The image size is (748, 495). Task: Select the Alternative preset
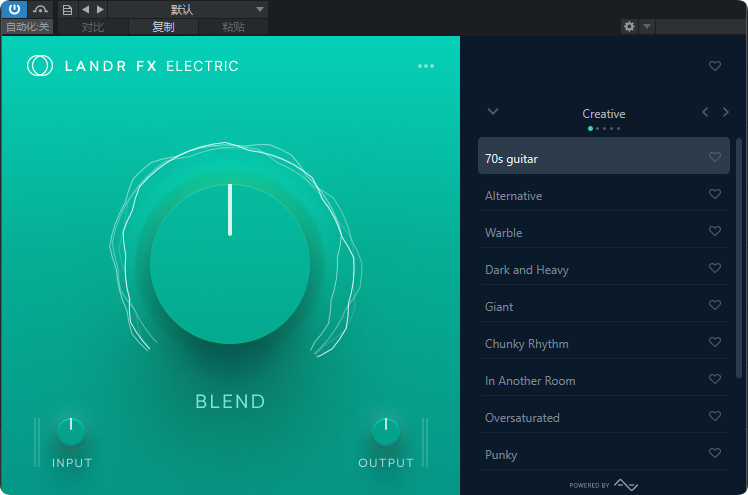604,196
